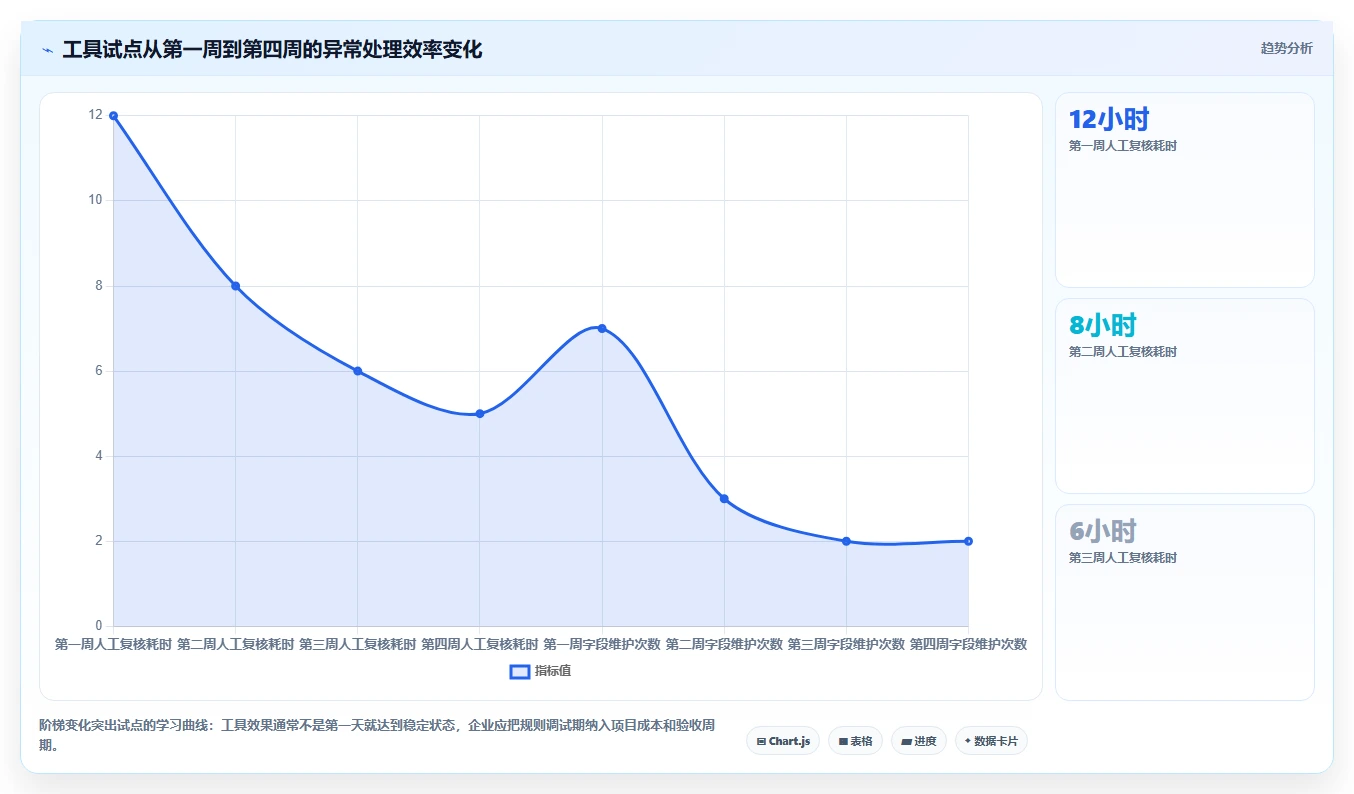
Task: Click the data point for 第二周字段维护次数
Action: [724, 498]
